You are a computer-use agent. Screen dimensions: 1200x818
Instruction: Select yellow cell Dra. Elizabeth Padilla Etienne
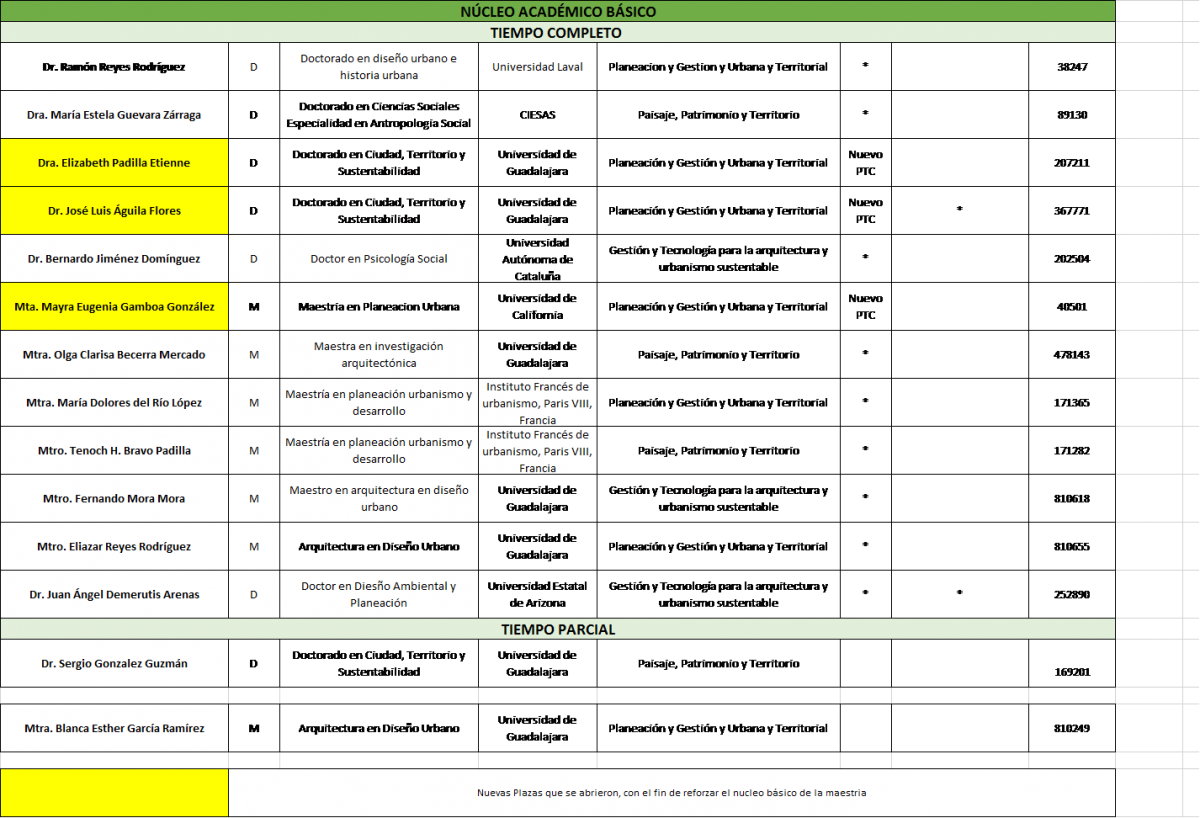pyautogui.click(x=114, y=163)
